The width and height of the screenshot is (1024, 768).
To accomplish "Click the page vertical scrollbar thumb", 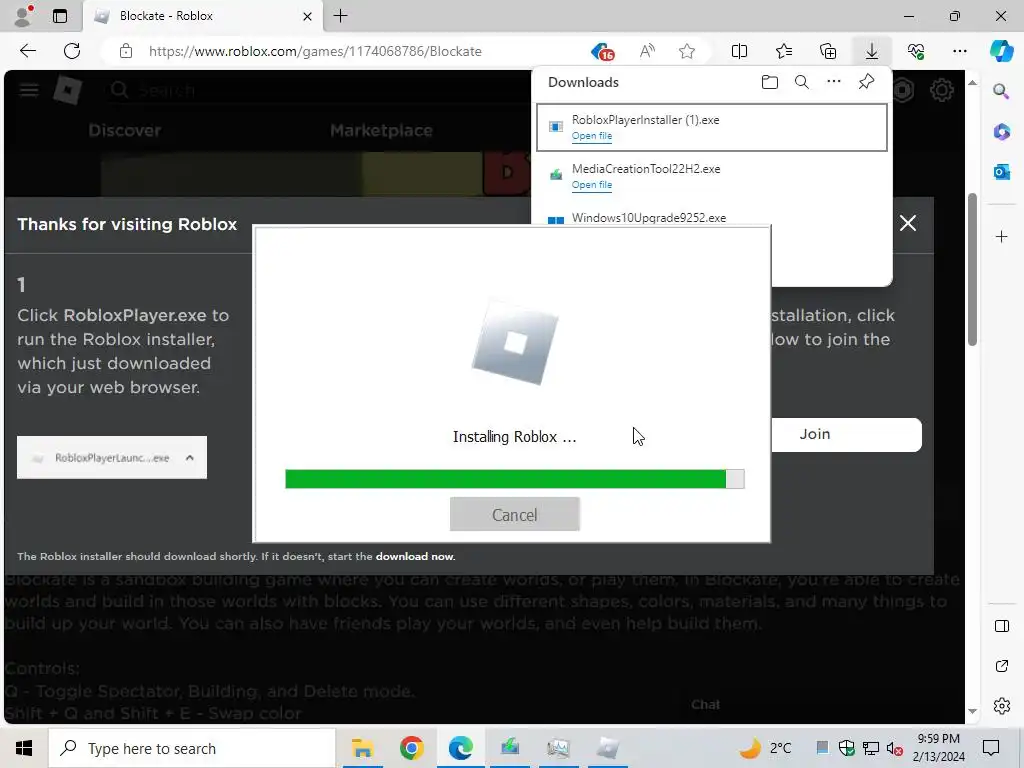I will [972, 269].
